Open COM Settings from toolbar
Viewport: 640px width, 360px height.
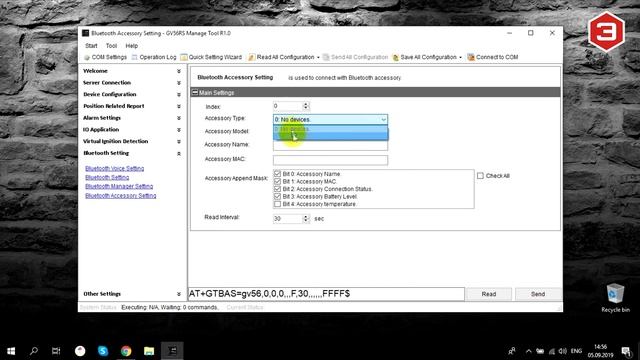pos(105,57)
